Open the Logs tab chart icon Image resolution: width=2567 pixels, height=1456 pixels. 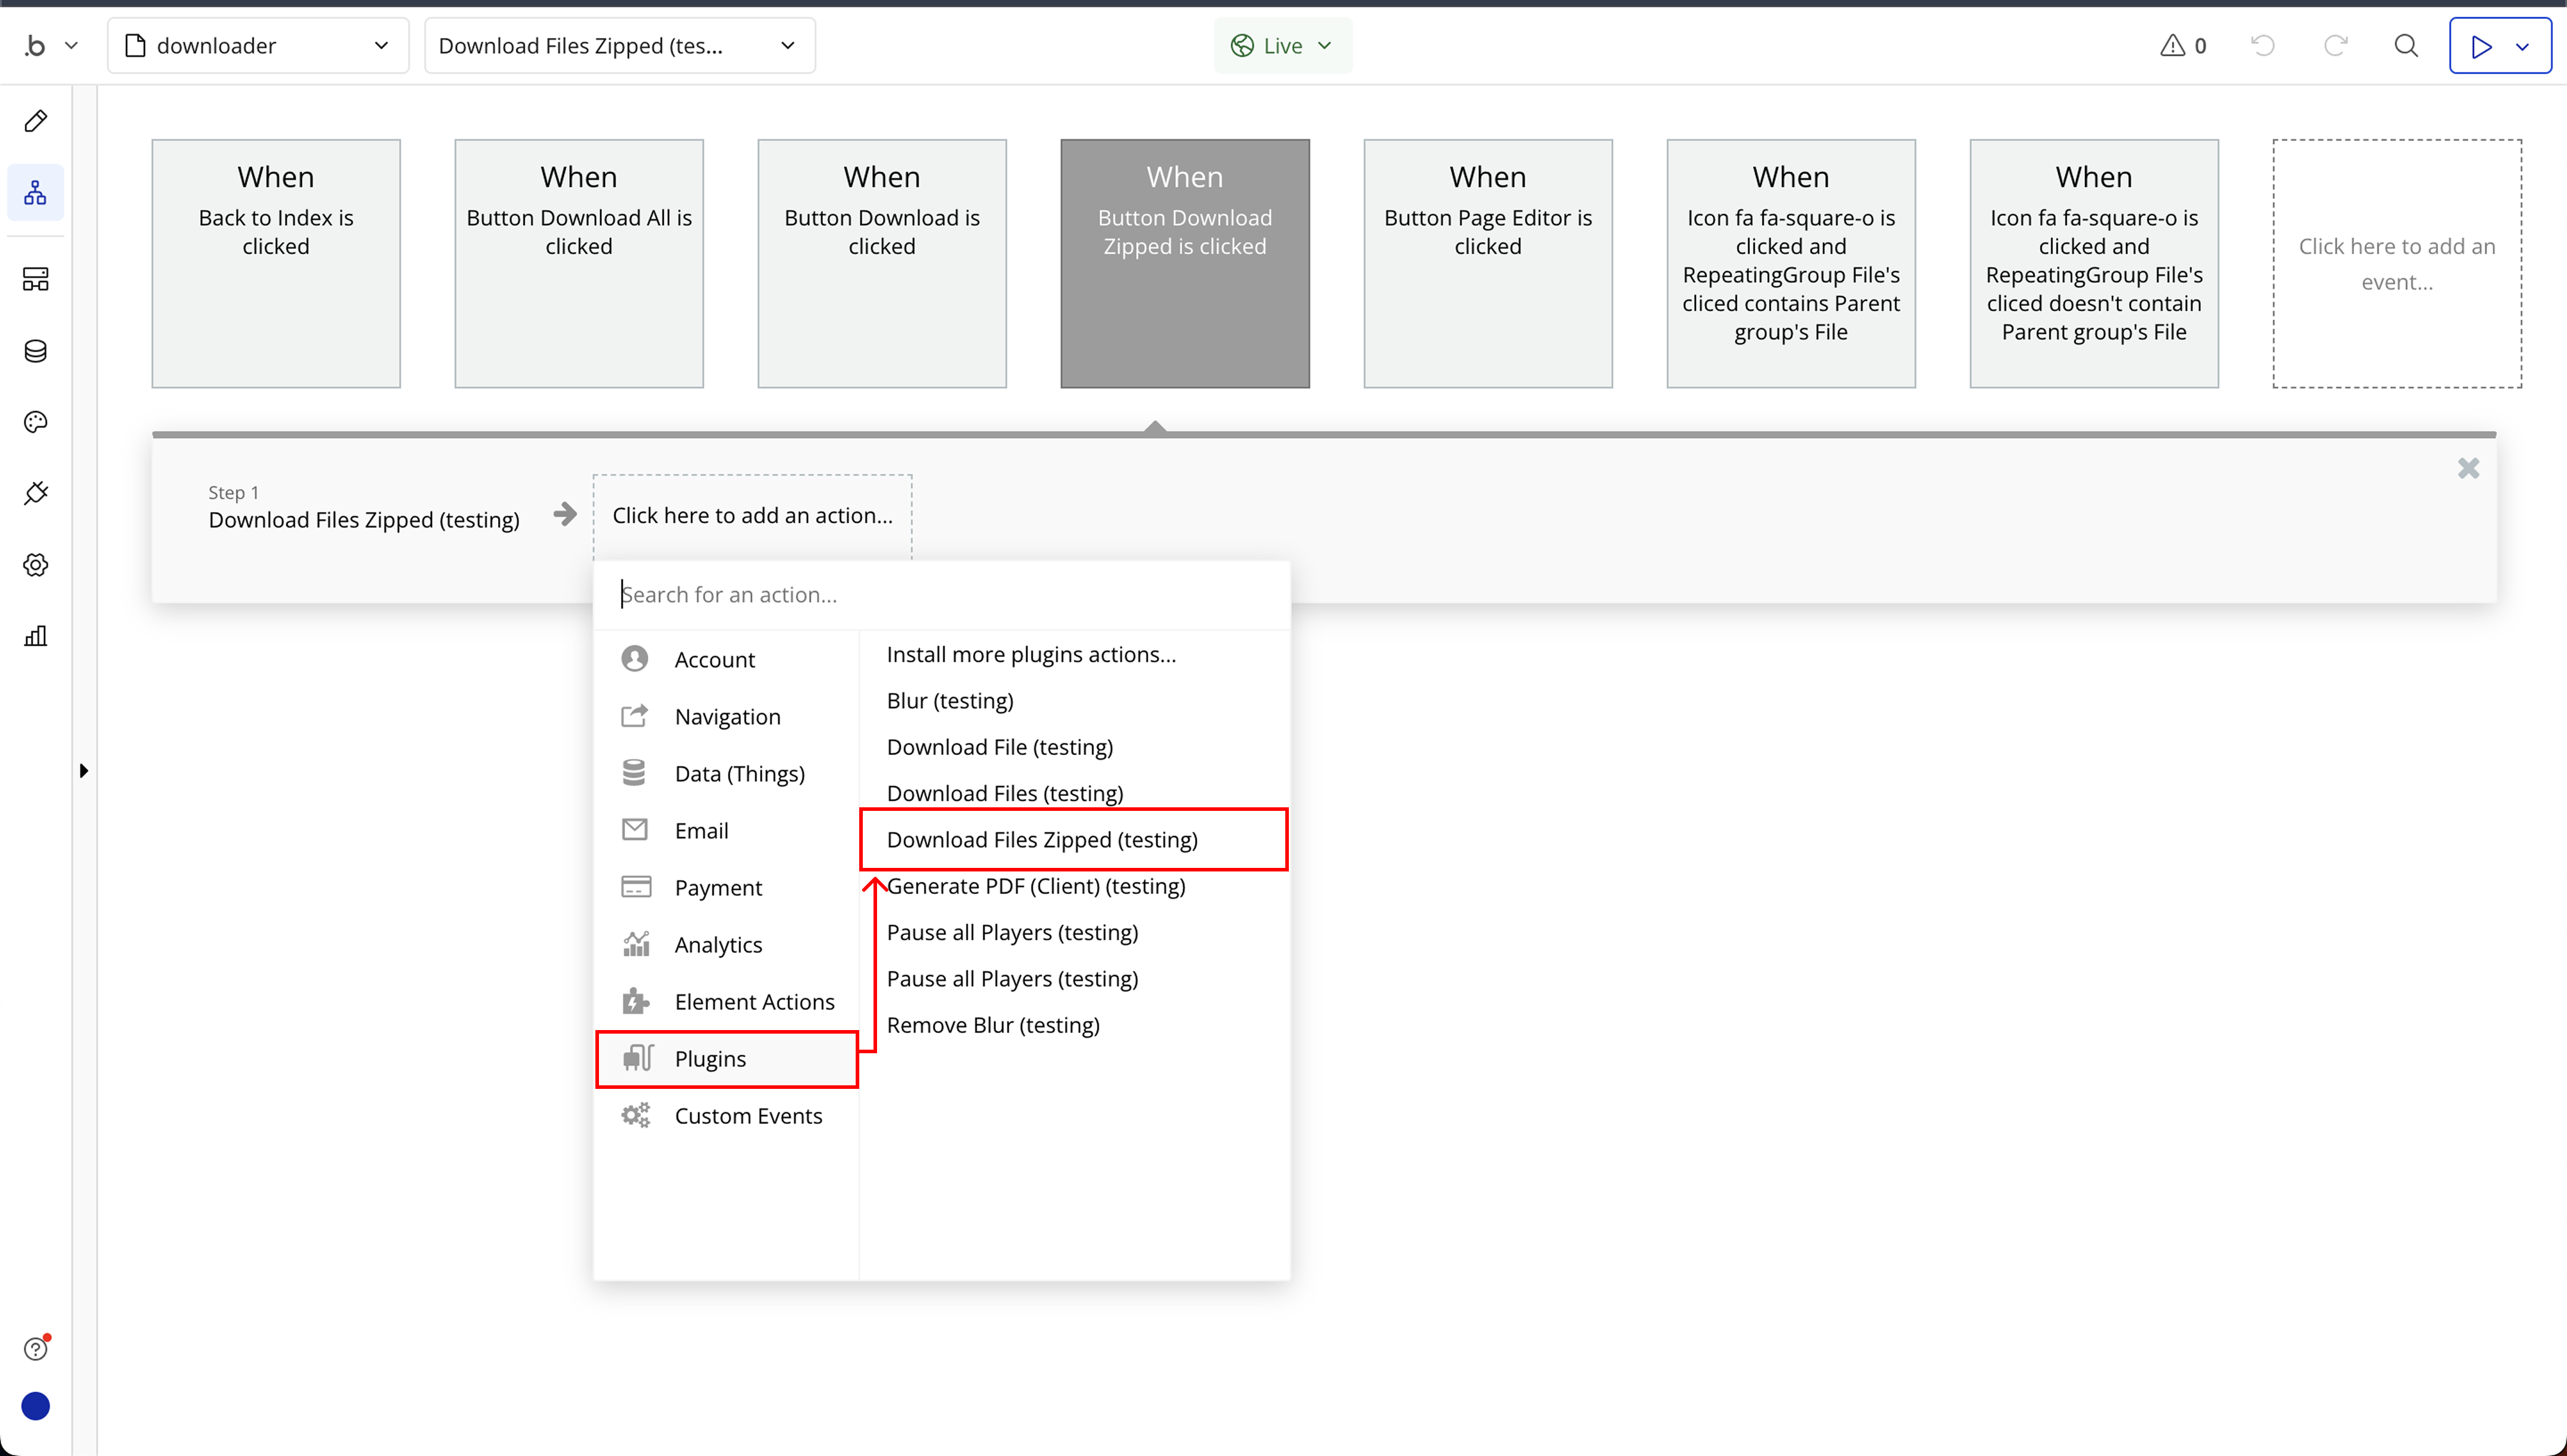(36, 636)
